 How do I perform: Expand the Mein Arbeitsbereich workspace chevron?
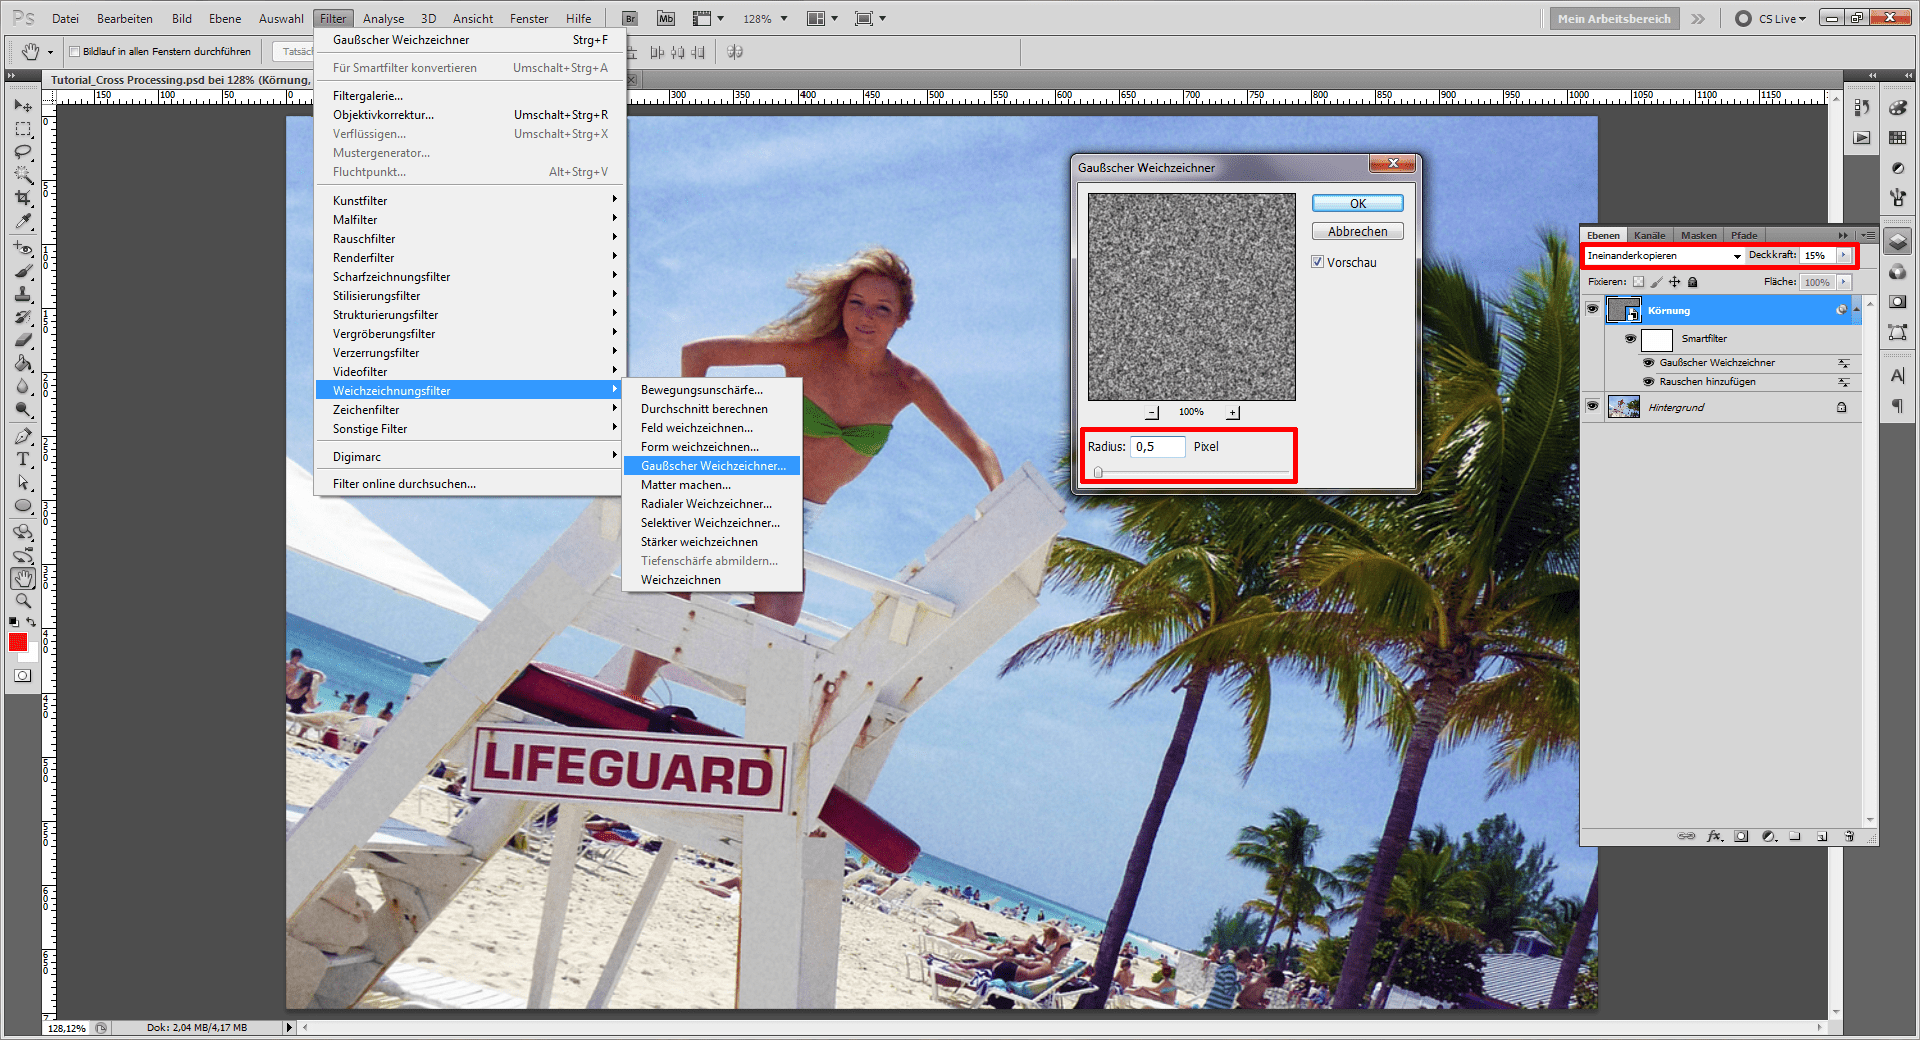(1698, 19)
